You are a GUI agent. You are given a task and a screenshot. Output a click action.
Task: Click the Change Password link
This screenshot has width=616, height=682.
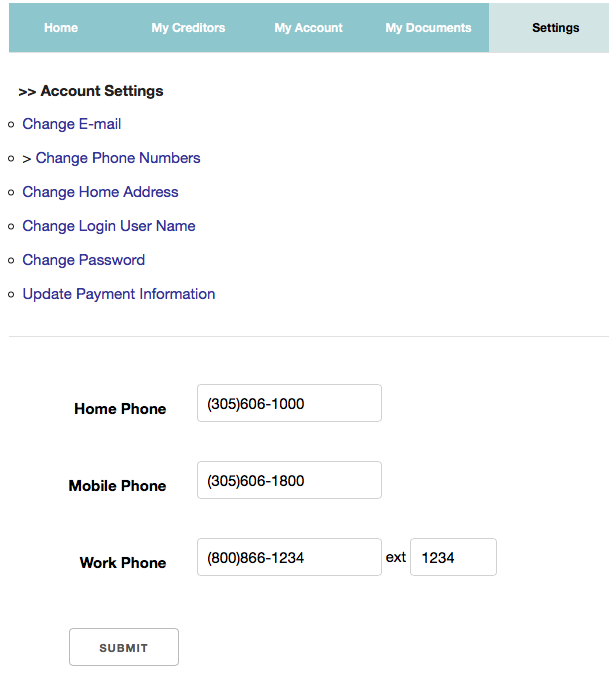tap(84, 260)
